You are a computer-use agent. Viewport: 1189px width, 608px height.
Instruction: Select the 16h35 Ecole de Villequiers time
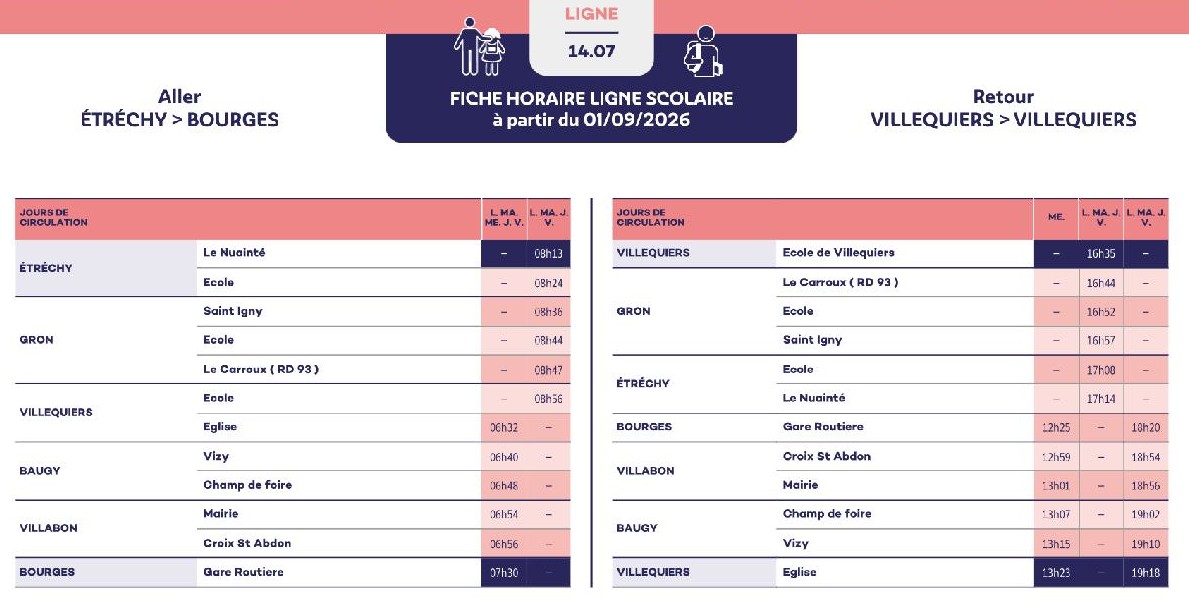coord(1101,254)
